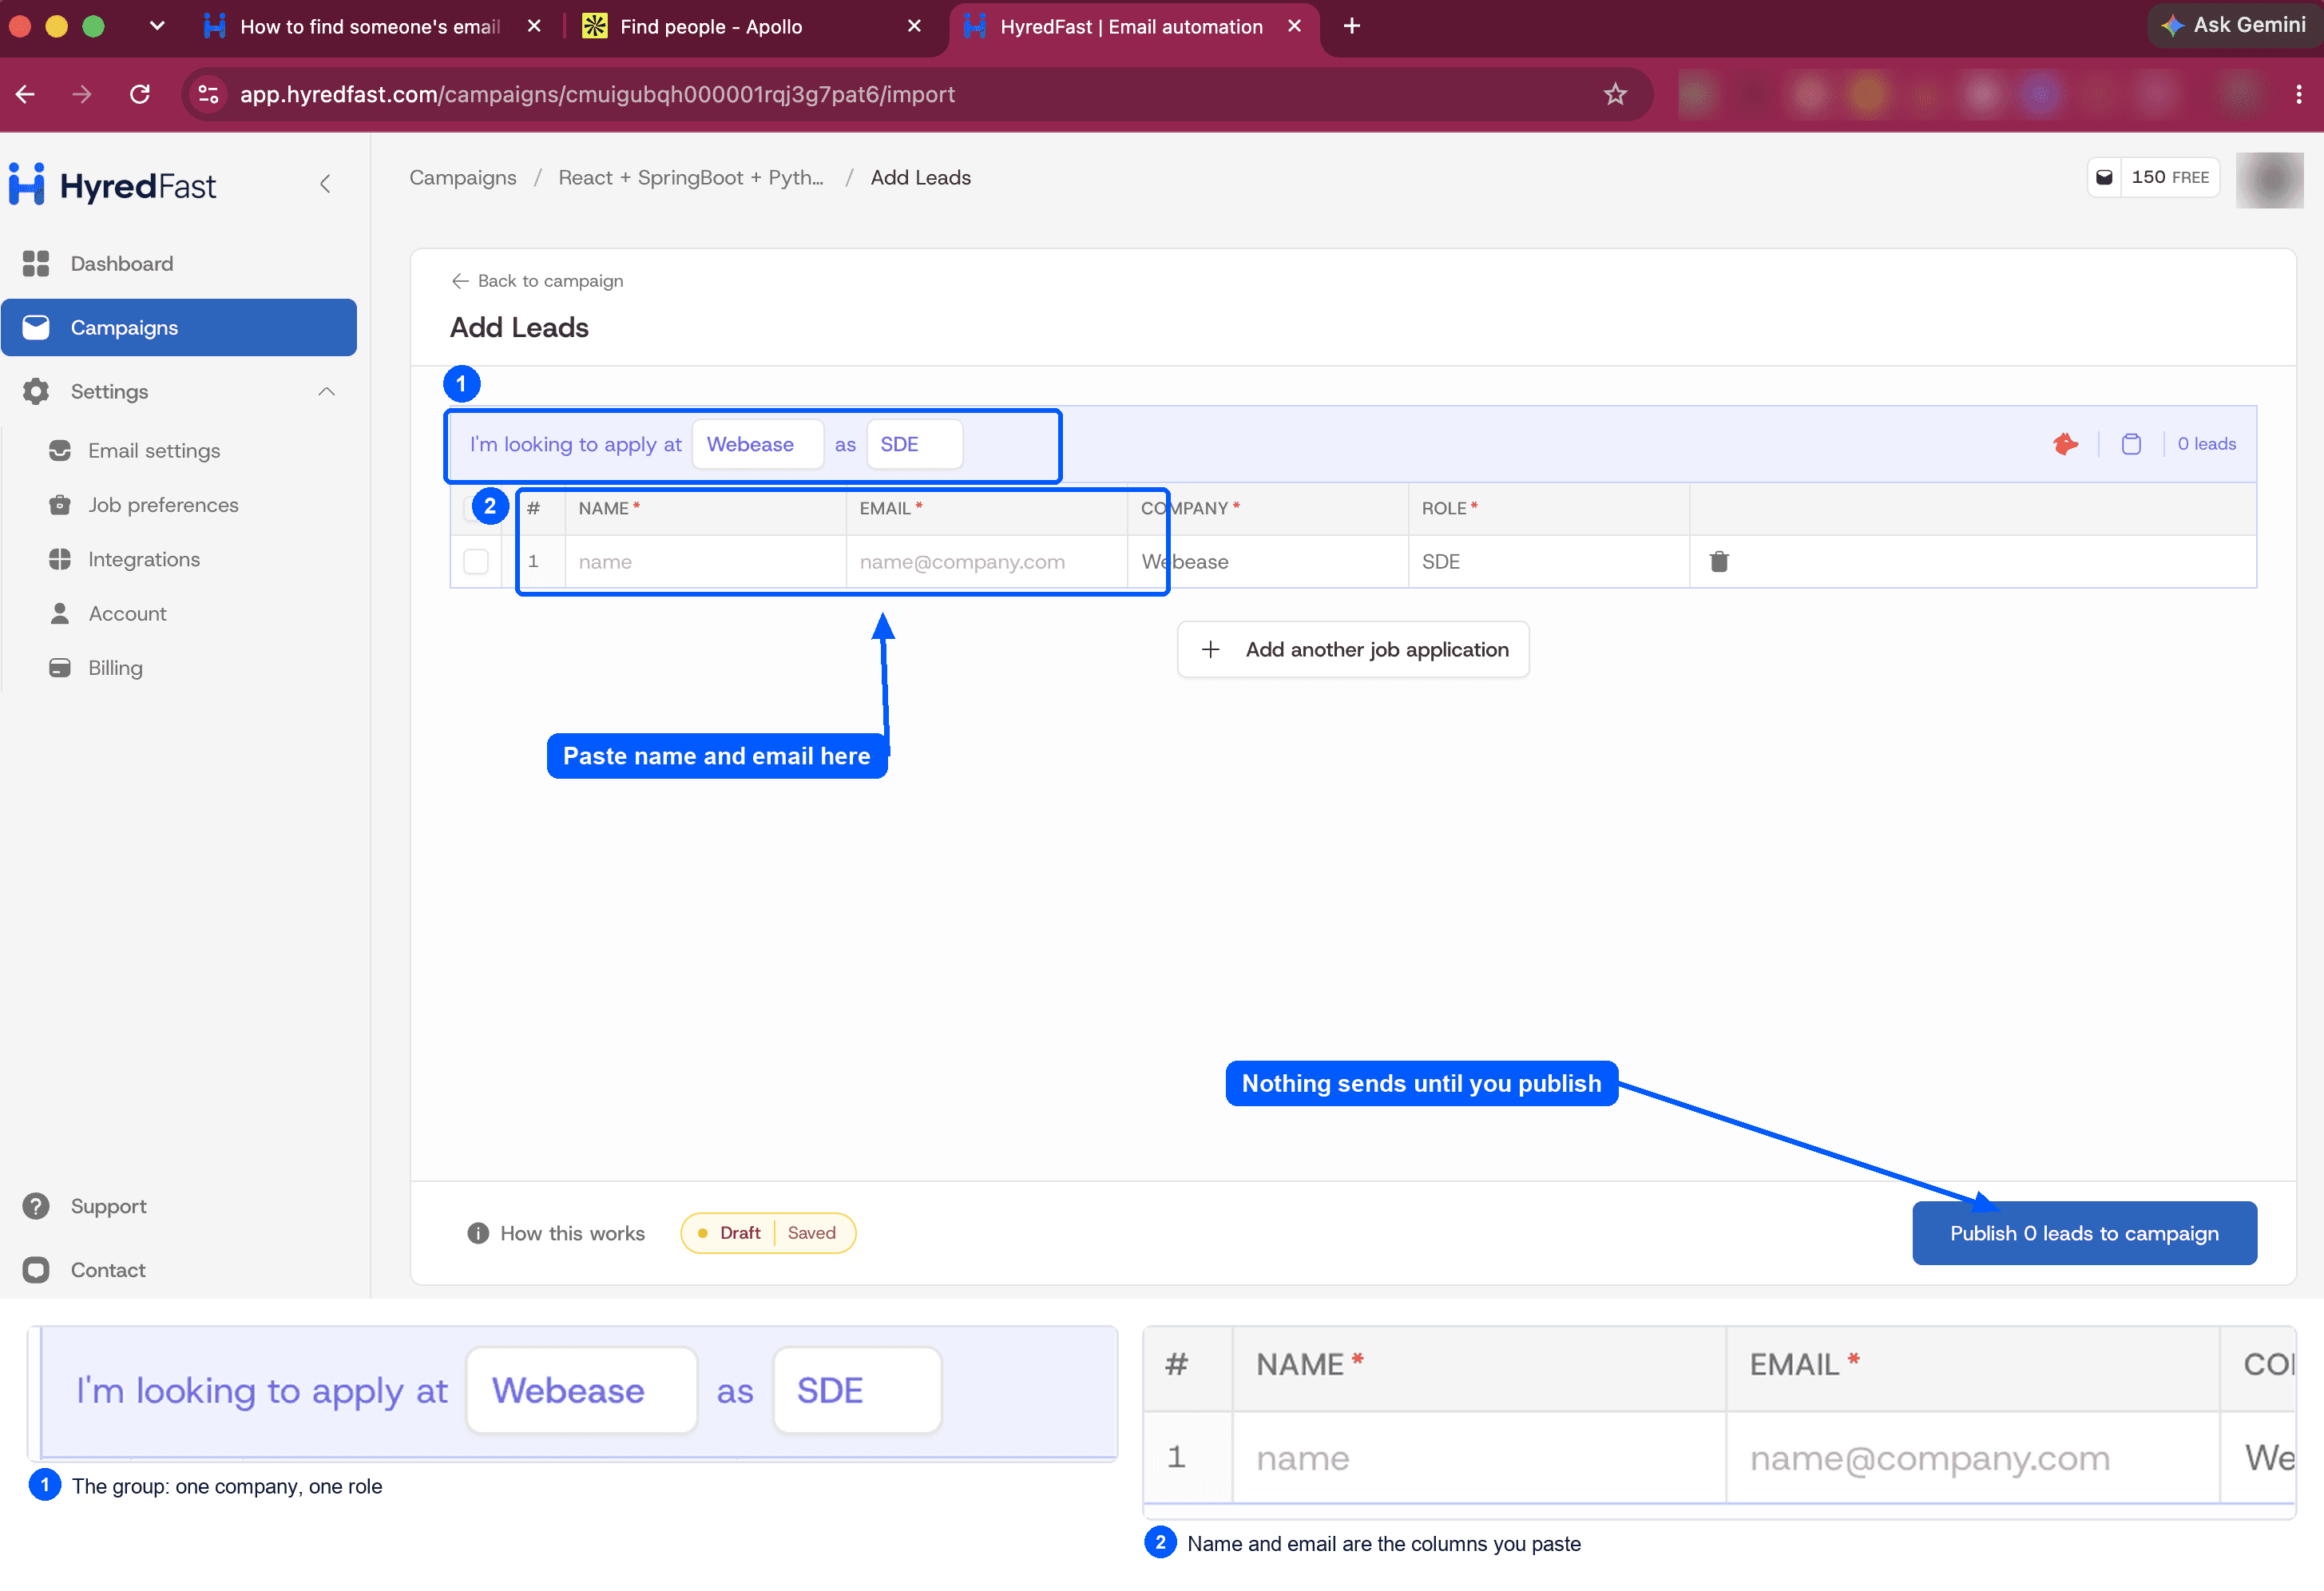The image size is (2324, 1591).
Task: Reload the page
Action: (140, 94)
